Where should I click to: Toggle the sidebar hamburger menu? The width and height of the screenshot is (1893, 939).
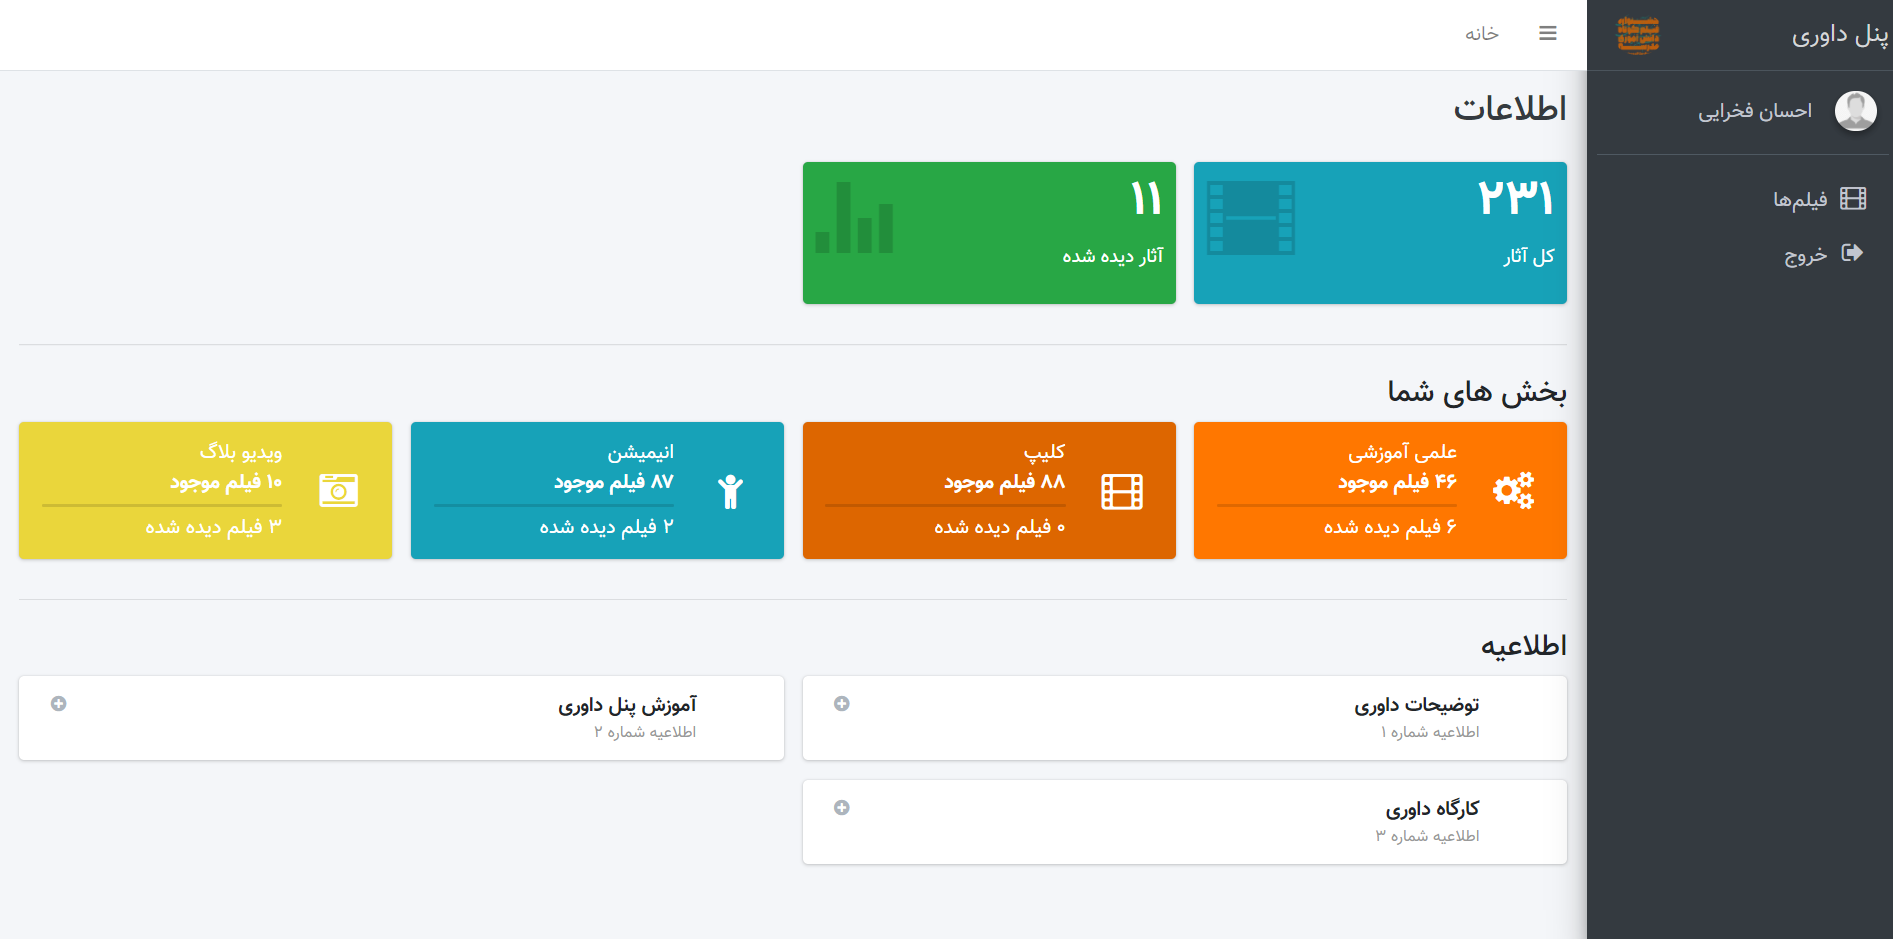pyautogui.click(x=1547, y=34)
